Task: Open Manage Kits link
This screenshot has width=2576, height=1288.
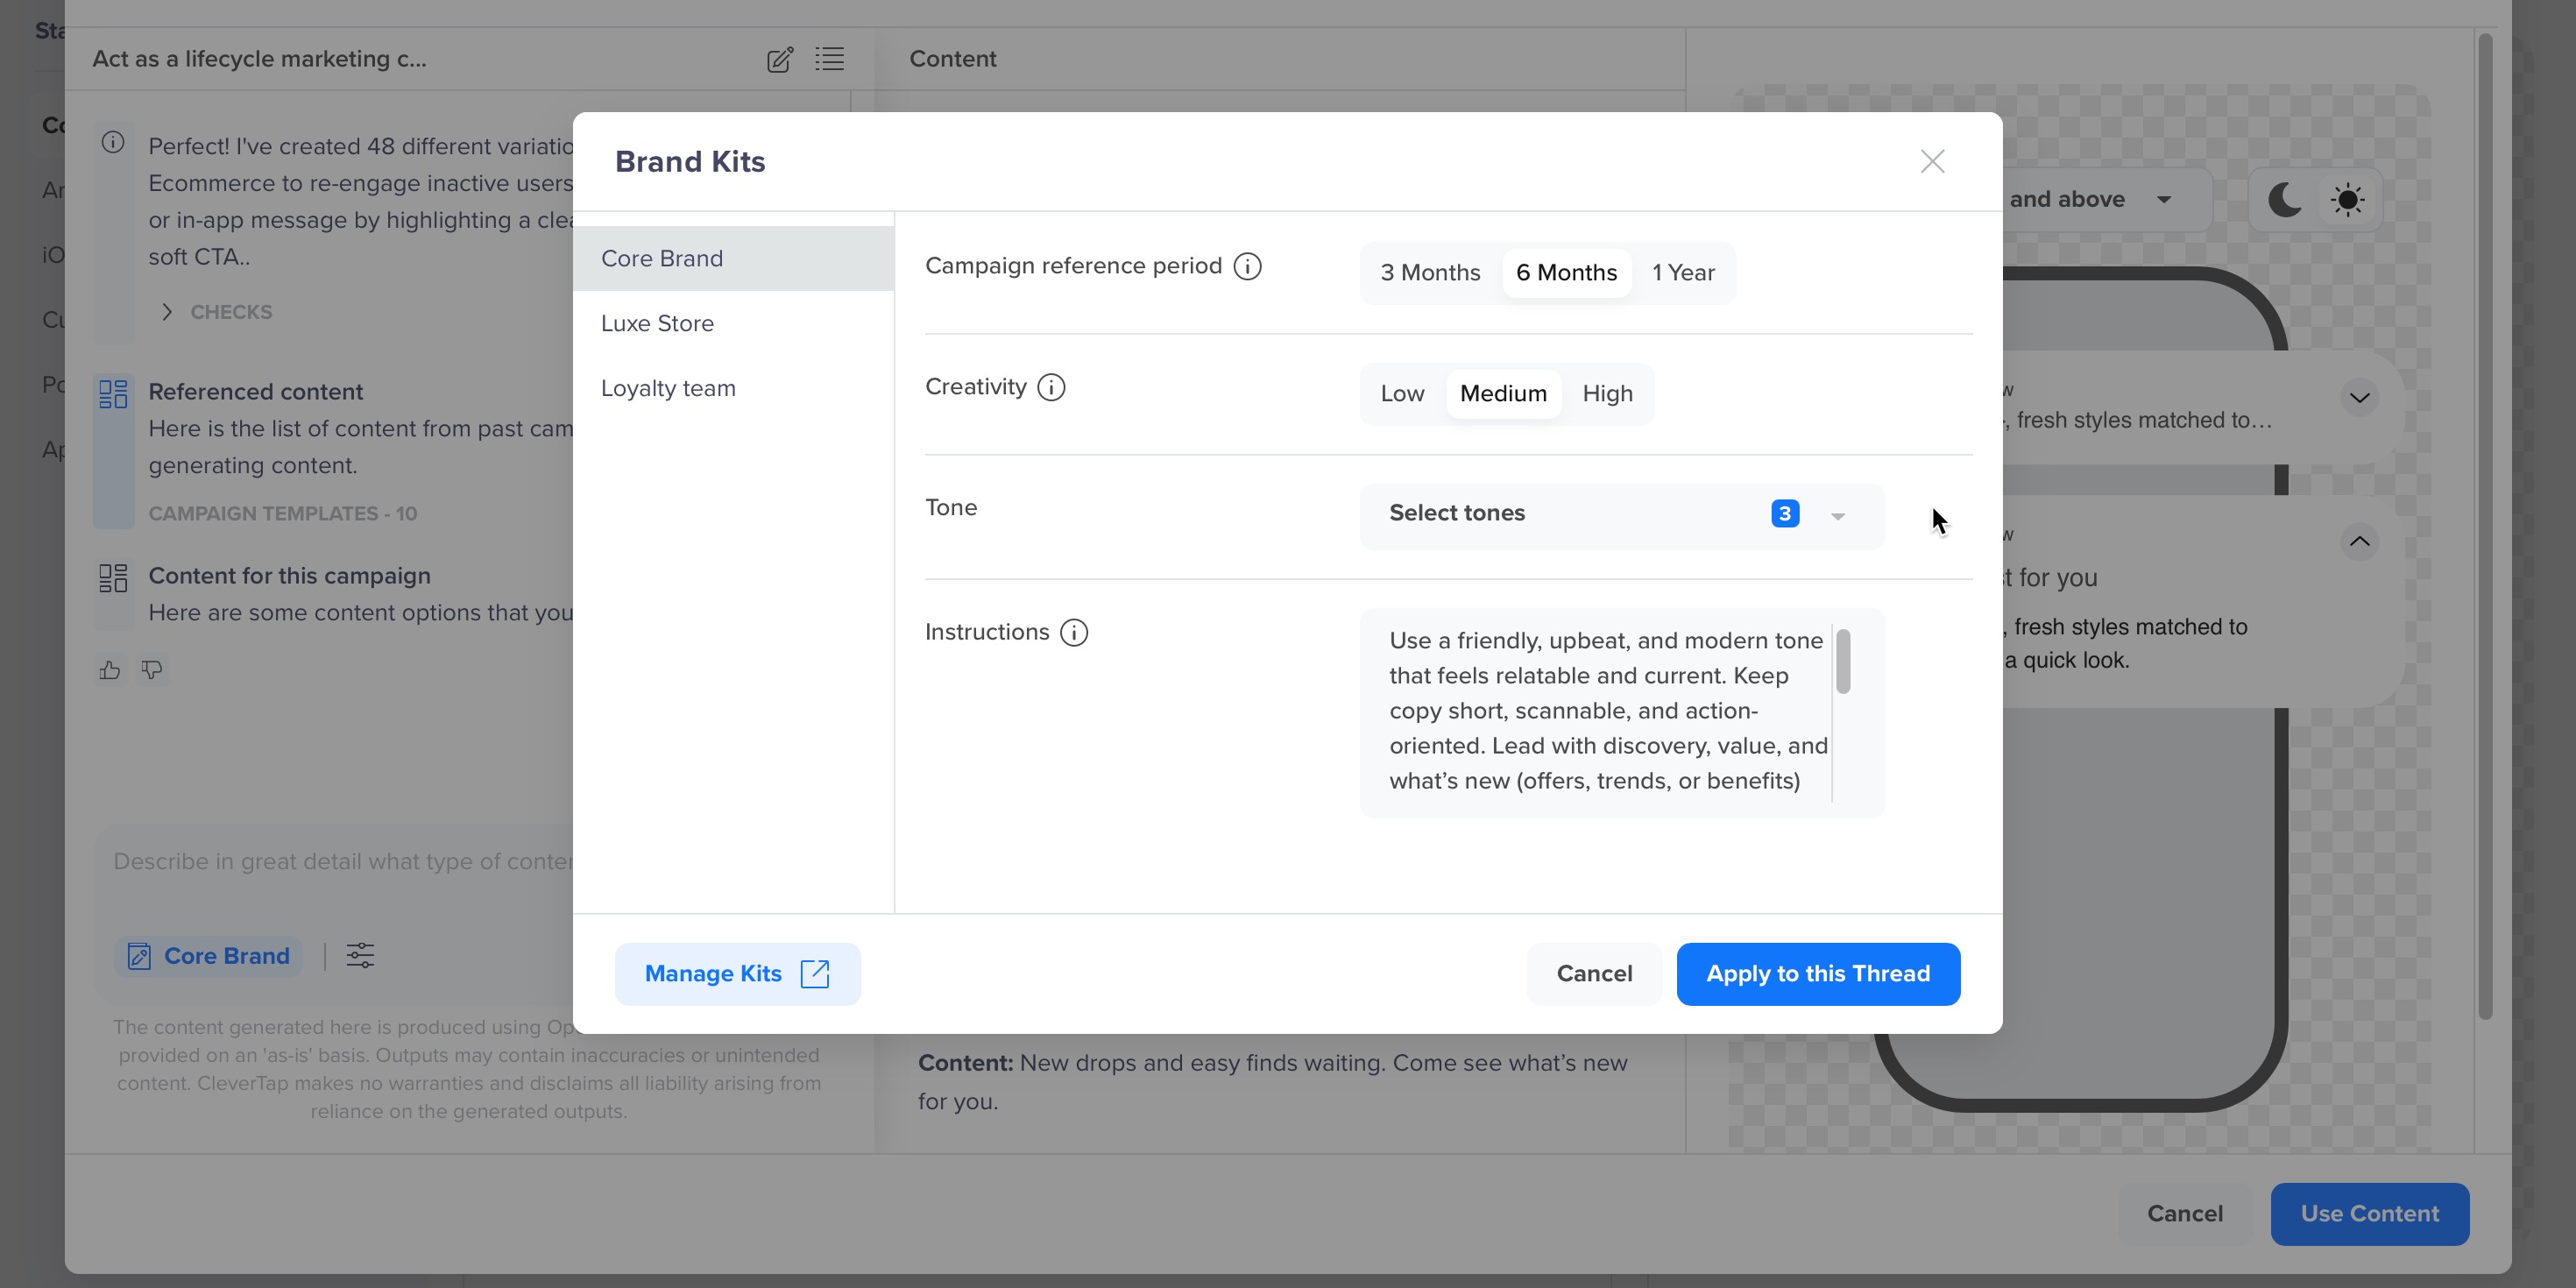Action: coord(737,973)
